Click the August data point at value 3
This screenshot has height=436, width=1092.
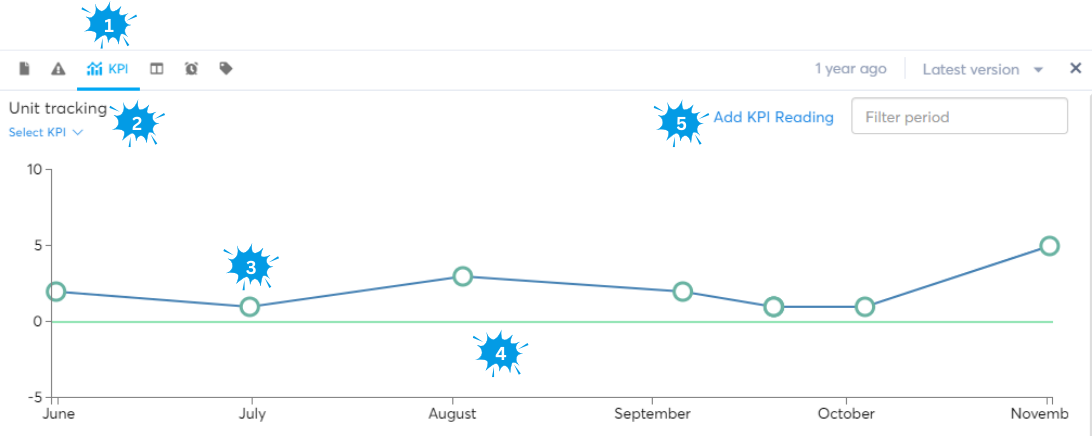pos(462,276)
